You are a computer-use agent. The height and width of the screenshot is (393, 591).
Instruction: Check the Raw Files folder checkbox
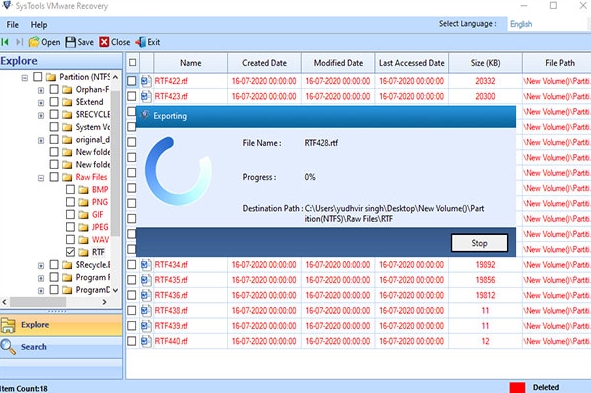point(54,177)
